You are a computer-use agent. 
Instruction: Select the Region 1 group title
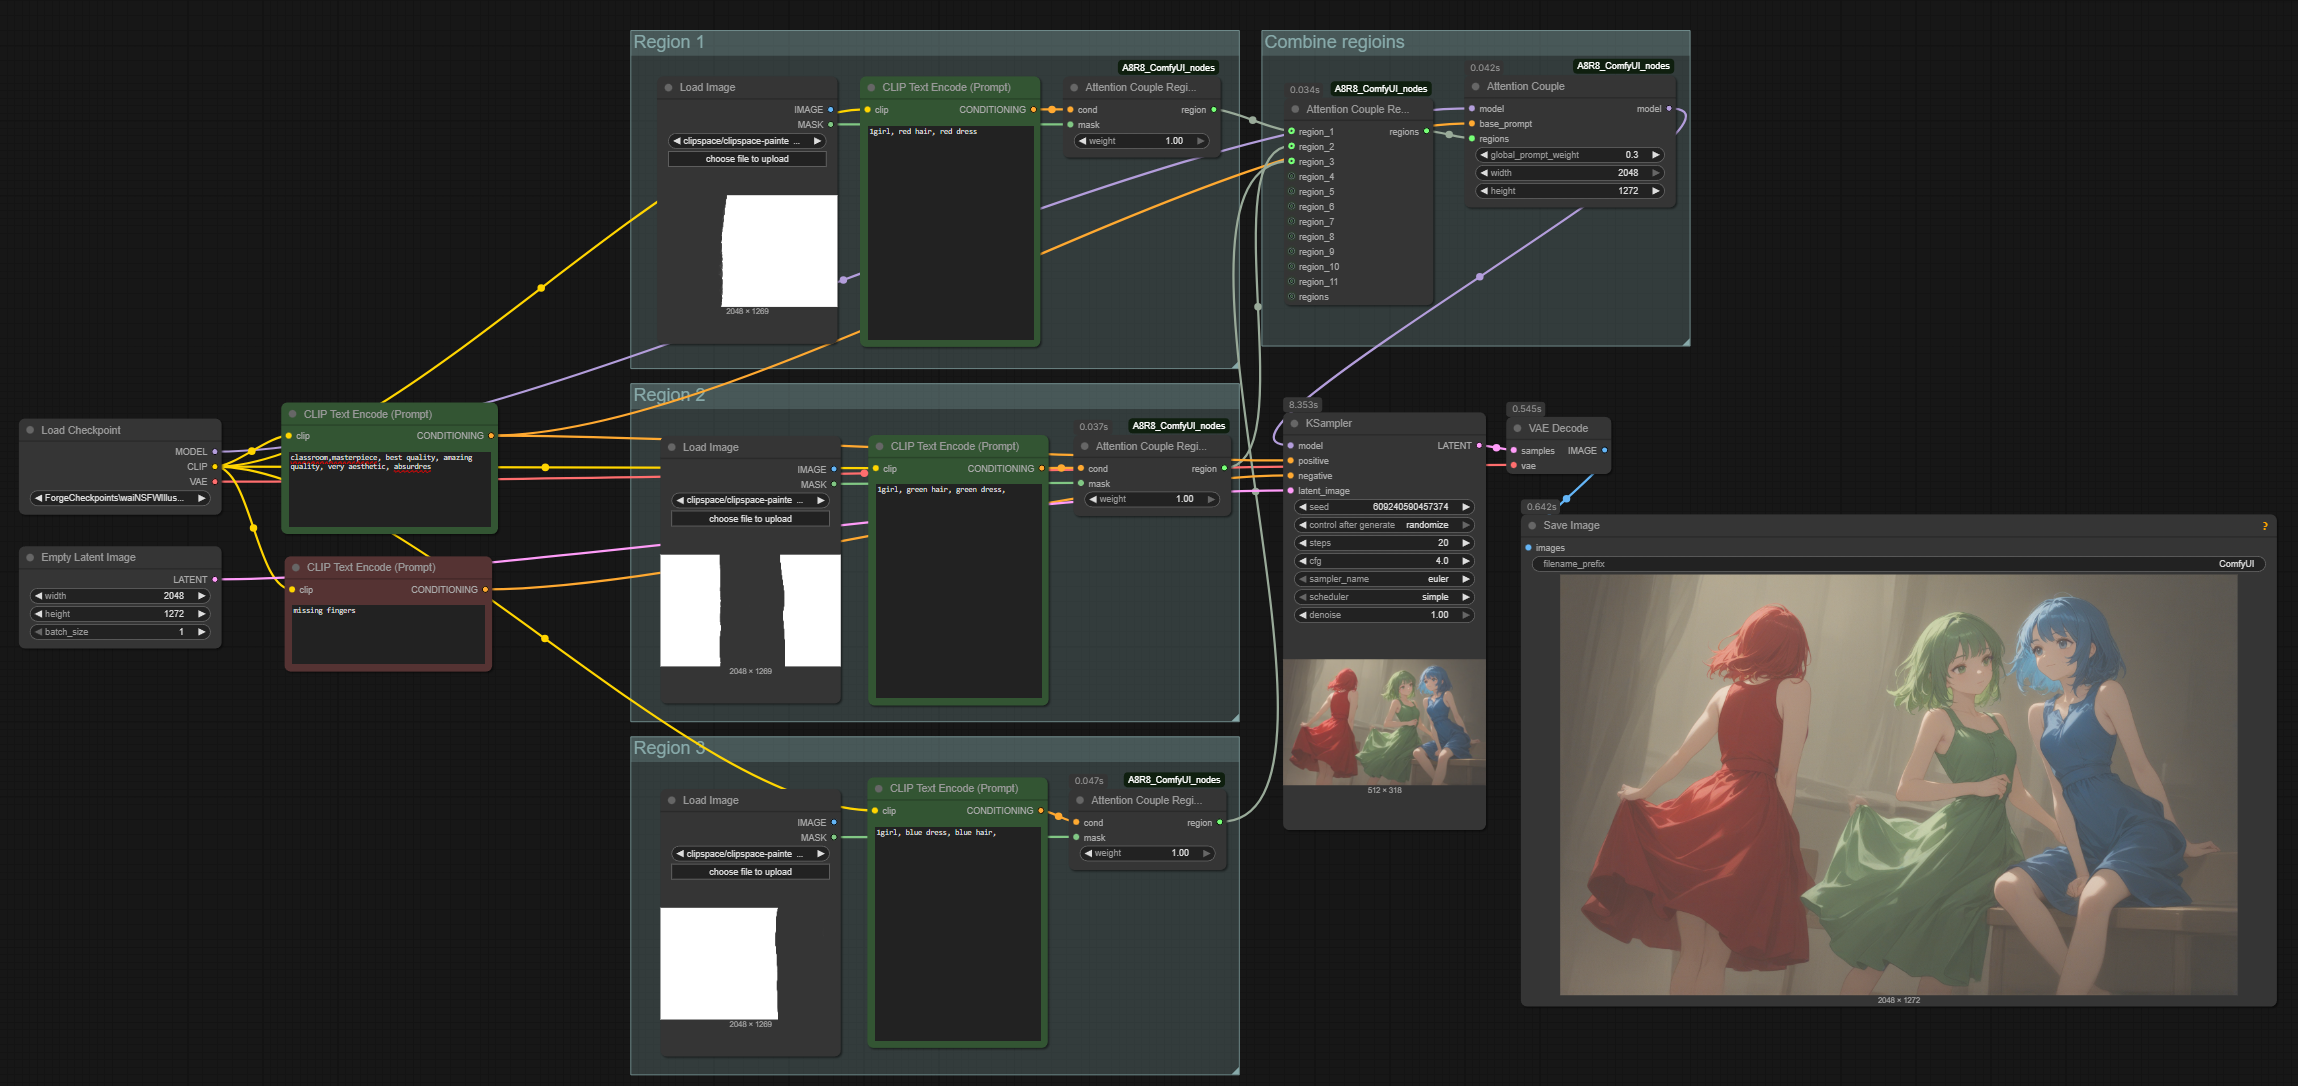point(669,42)
